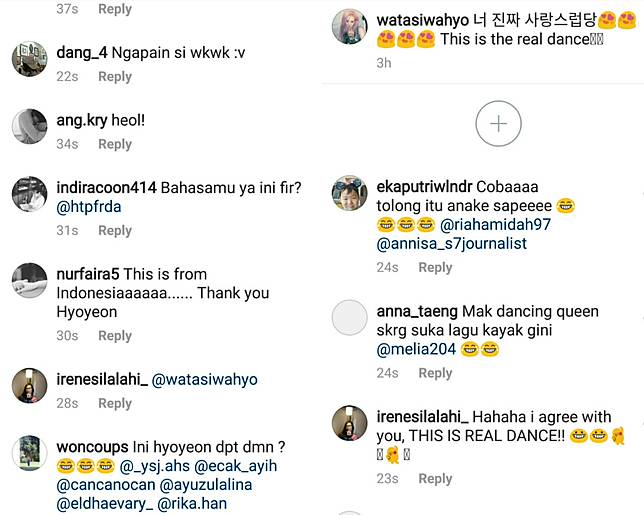Open the @htpfrda mention
This screenshot has height=515, width=644.
[91, 208]
